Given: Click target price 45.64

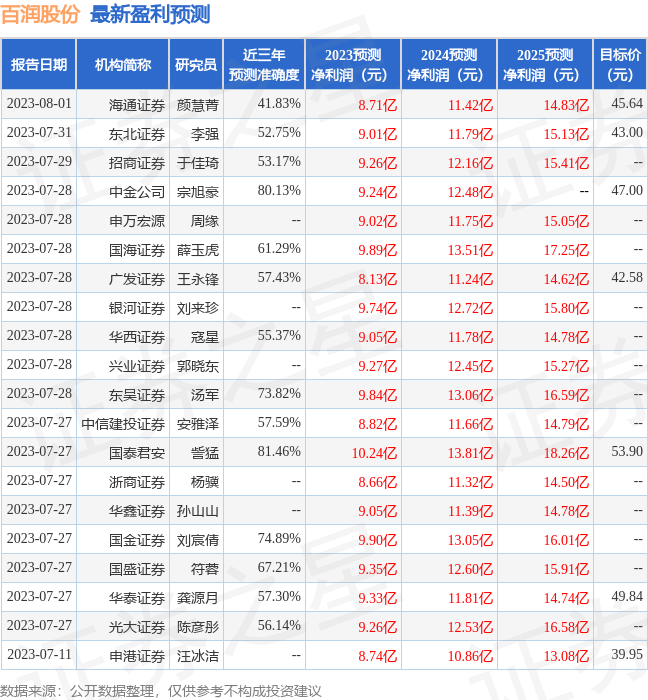Looking at the screenshot, I should pyautogui.click(x=627, y=104).
